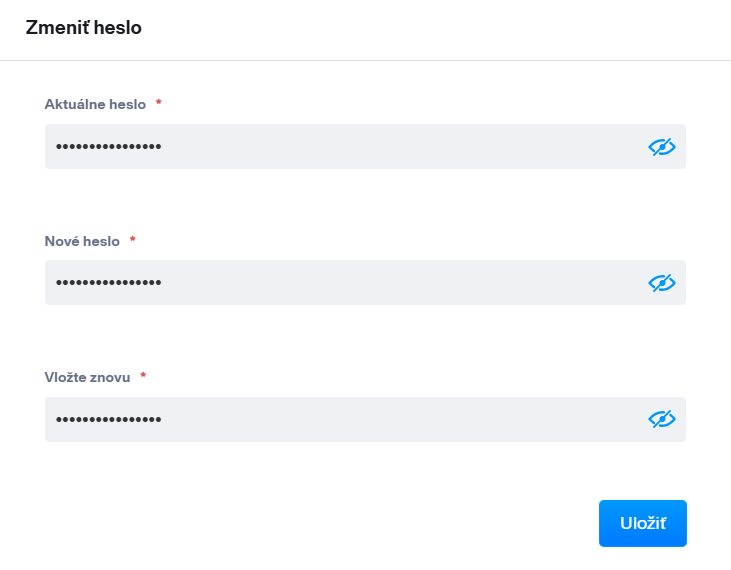Click the masked dots in Aktuálne heslo field
Image resolution: width=731 pixels, height=570 pixels.
tap(109, 147)
